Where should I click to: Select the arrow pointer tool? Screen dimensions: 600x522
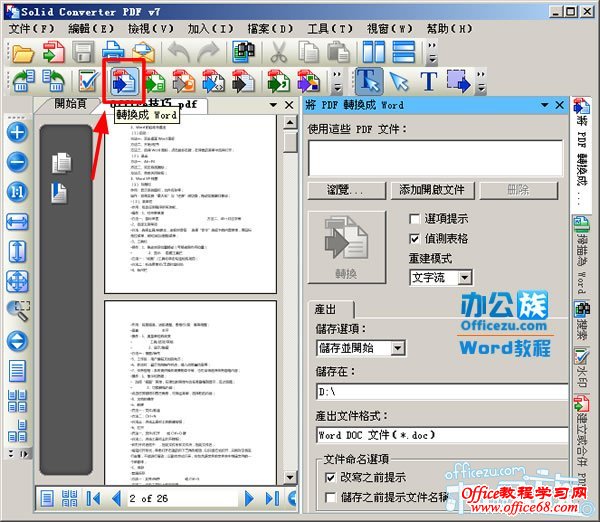(399, 81)
